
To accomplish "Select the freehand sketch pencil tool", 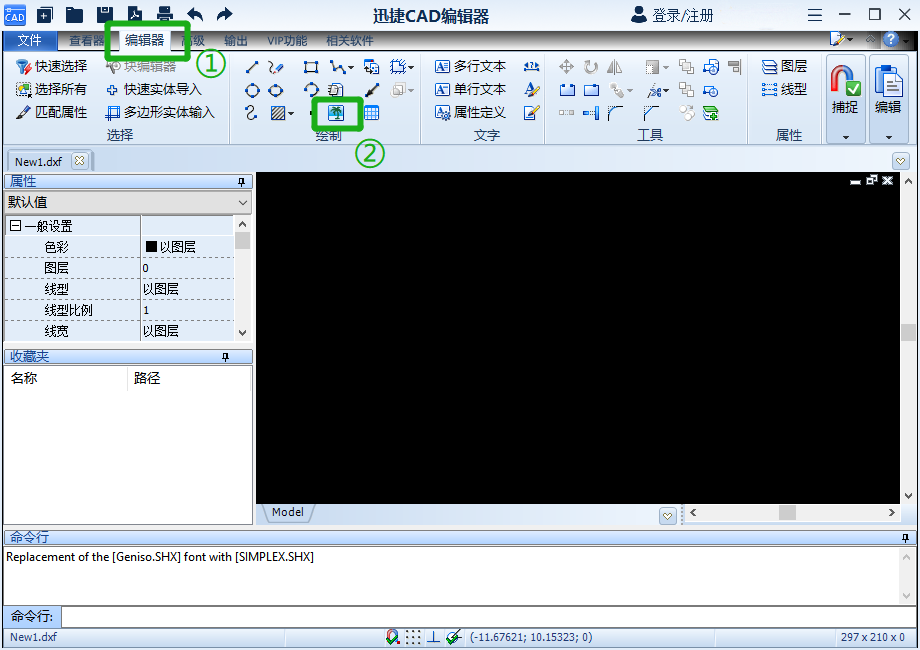I will point(276,67).
